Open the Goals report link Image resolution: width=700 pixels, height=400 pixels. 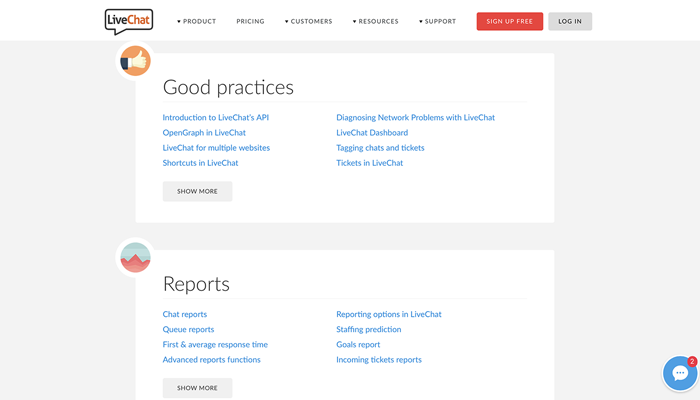point(358,345)
